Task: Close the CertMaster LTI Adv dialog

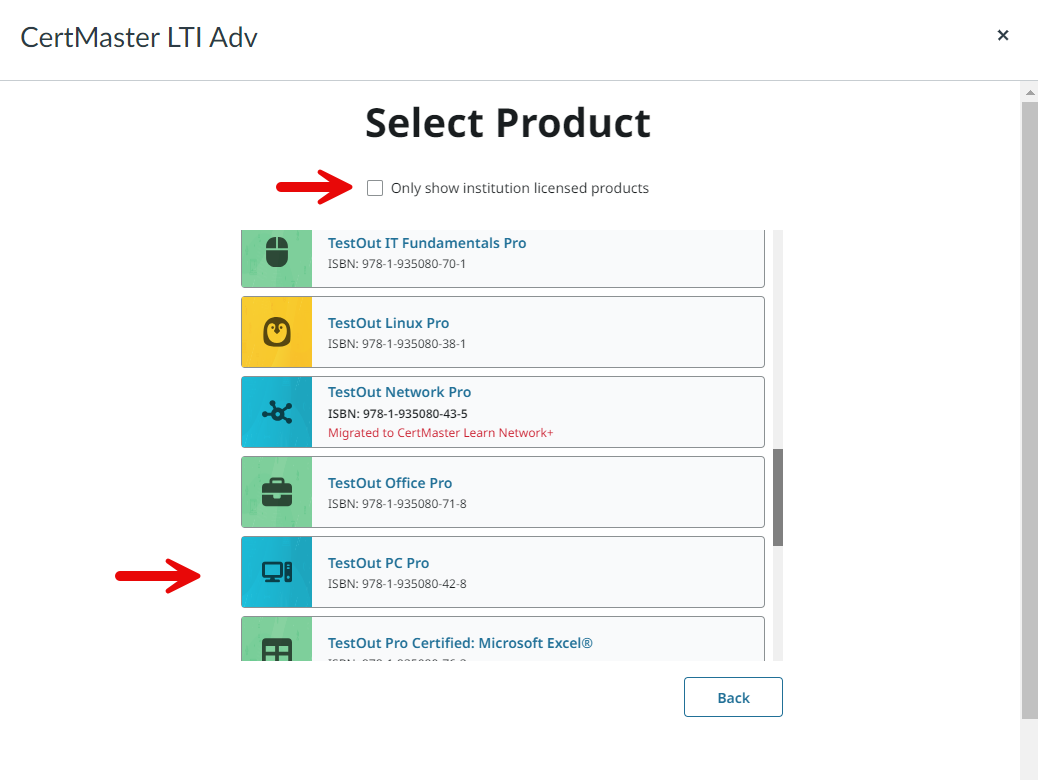Action: (x=1003, y=35)
